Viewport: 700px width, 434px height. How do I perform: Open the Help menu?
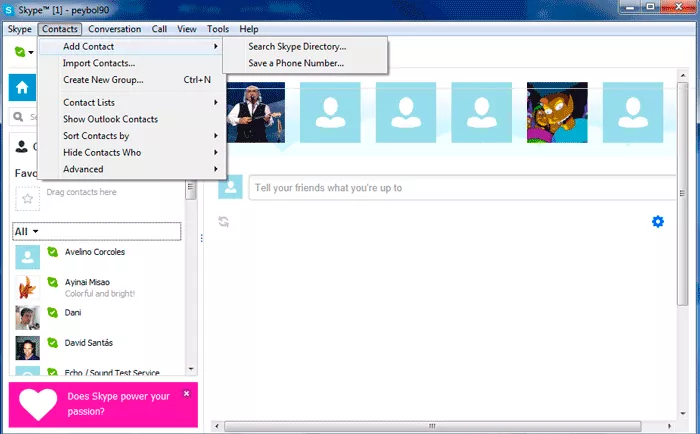(249, 29)
